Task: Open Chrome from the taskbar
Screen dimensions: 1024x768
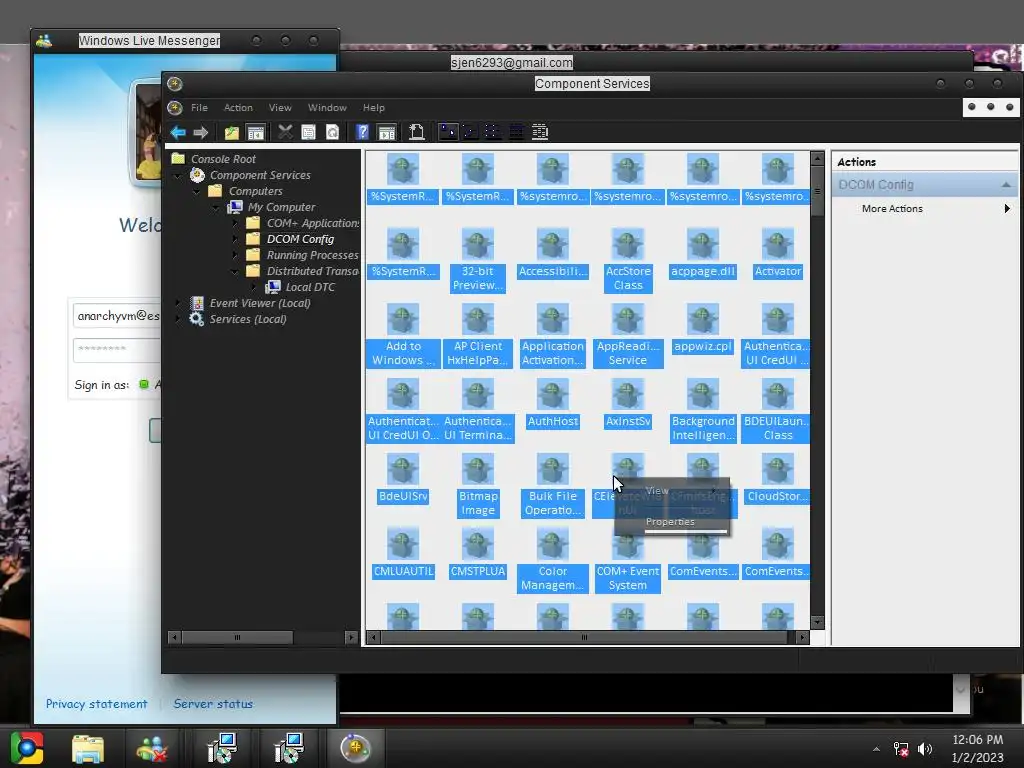Action: pos(27,748)
